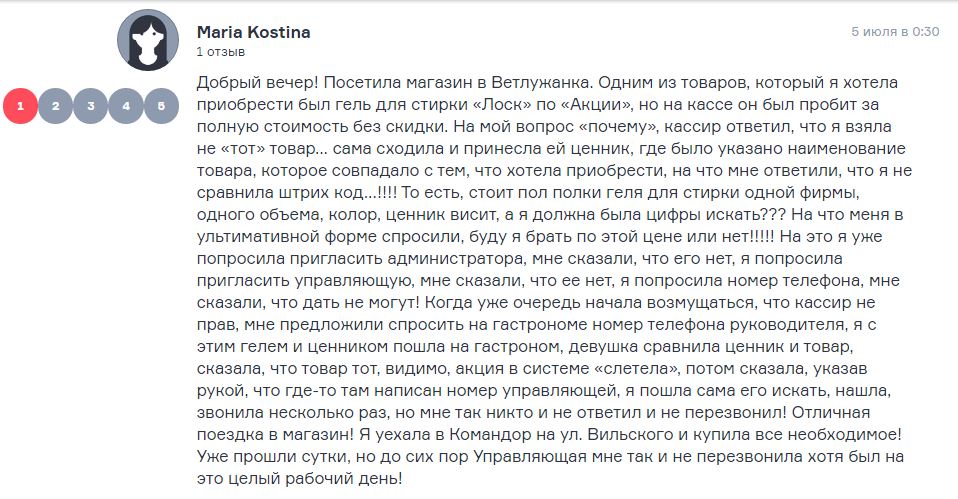This screenshot has height=499, width=958.
Task: Open the "1 отзыв" review count
Action: (x=221, y=52)
